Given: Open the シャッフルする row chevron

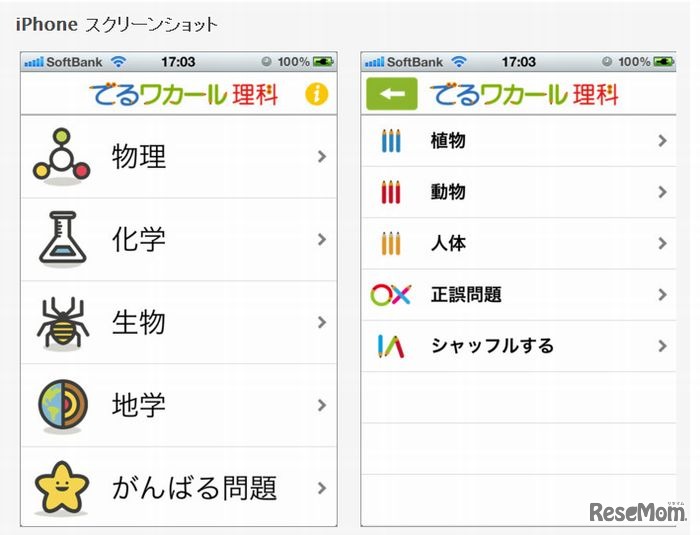Looking at the screenshot, I should tap(662, 346).
